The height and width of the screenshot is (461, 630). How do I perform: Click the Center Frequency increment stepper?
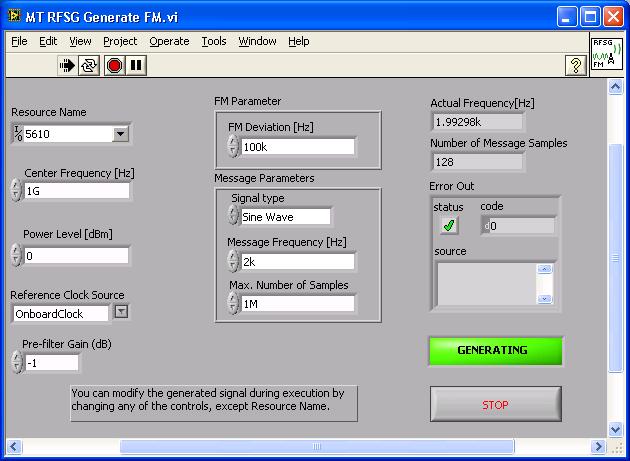pyautogui.click(x=16, y=186)
